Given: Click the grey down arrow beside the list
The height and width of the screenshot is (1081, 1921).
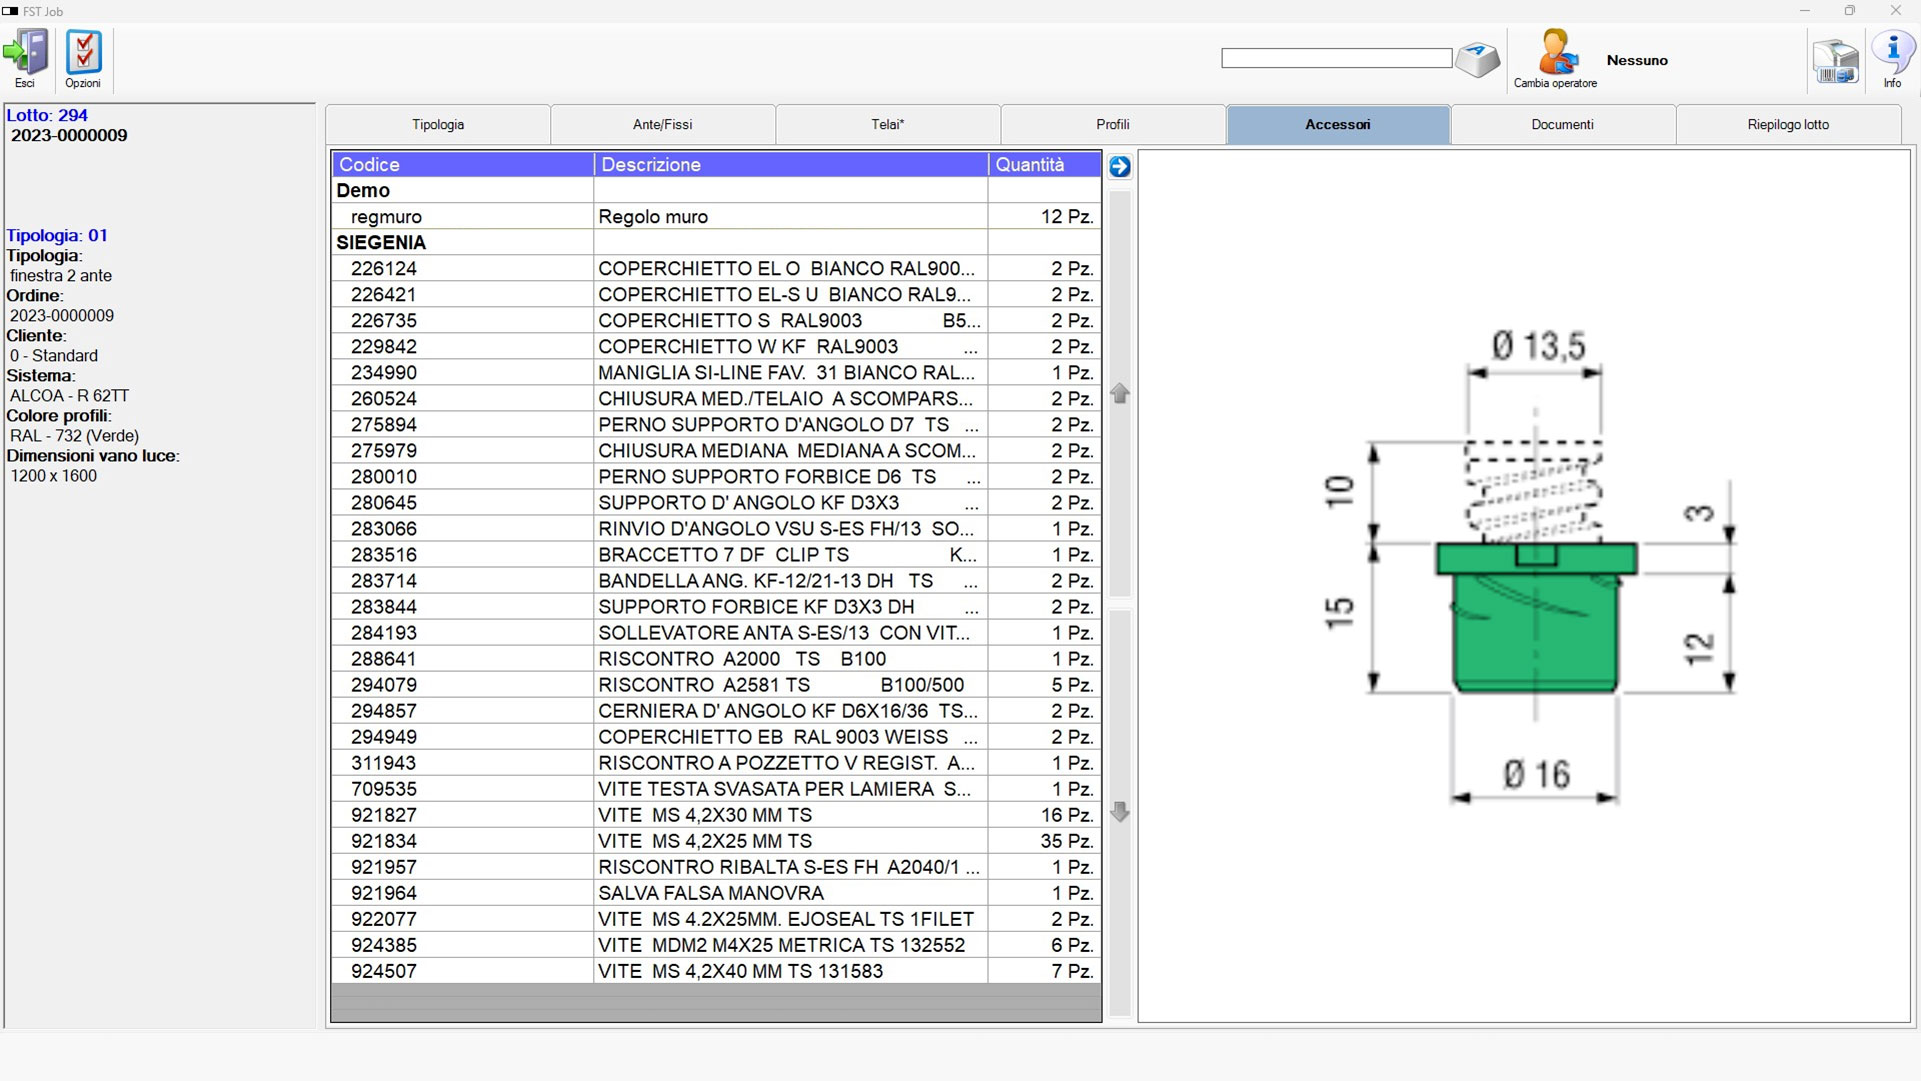Looking at the screenshot, I should [x=1120, y=812].
